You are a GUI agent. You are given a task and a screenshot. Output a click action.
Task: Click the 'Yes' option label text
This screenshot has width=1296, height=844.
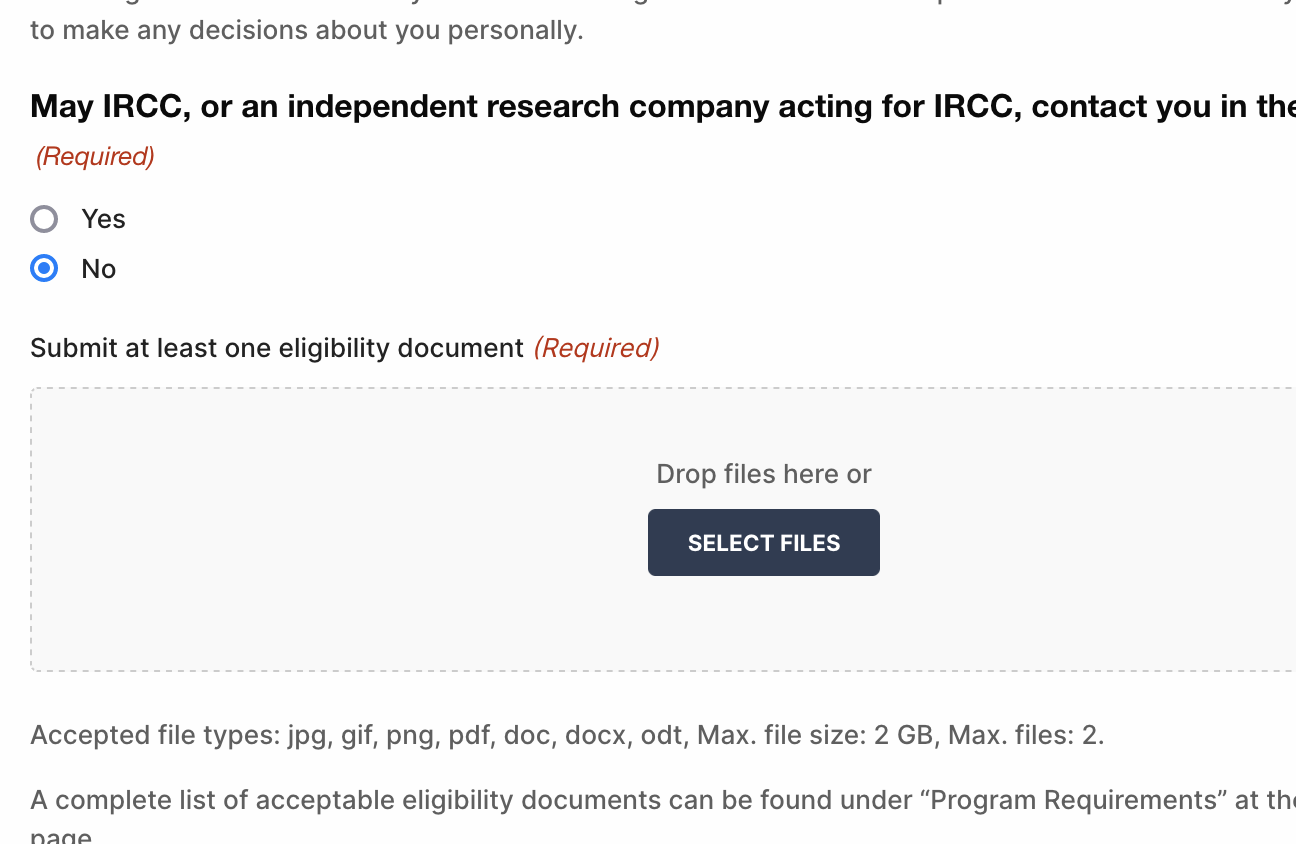coord(103,219)
